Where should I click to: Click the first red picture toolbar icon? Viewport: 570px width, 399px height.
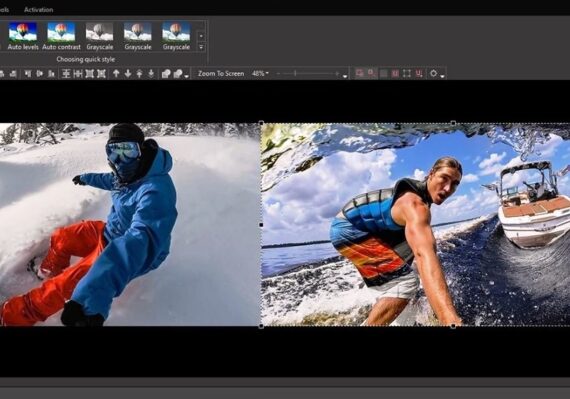[360, 74]
